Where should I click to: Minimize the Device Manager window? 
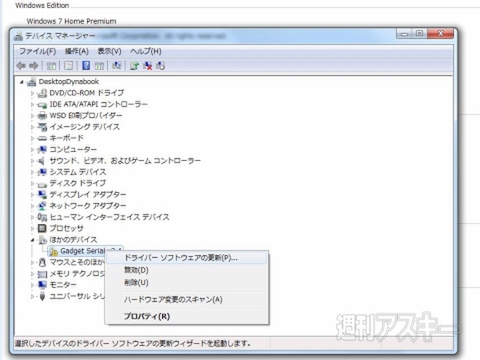pos(405,33)
